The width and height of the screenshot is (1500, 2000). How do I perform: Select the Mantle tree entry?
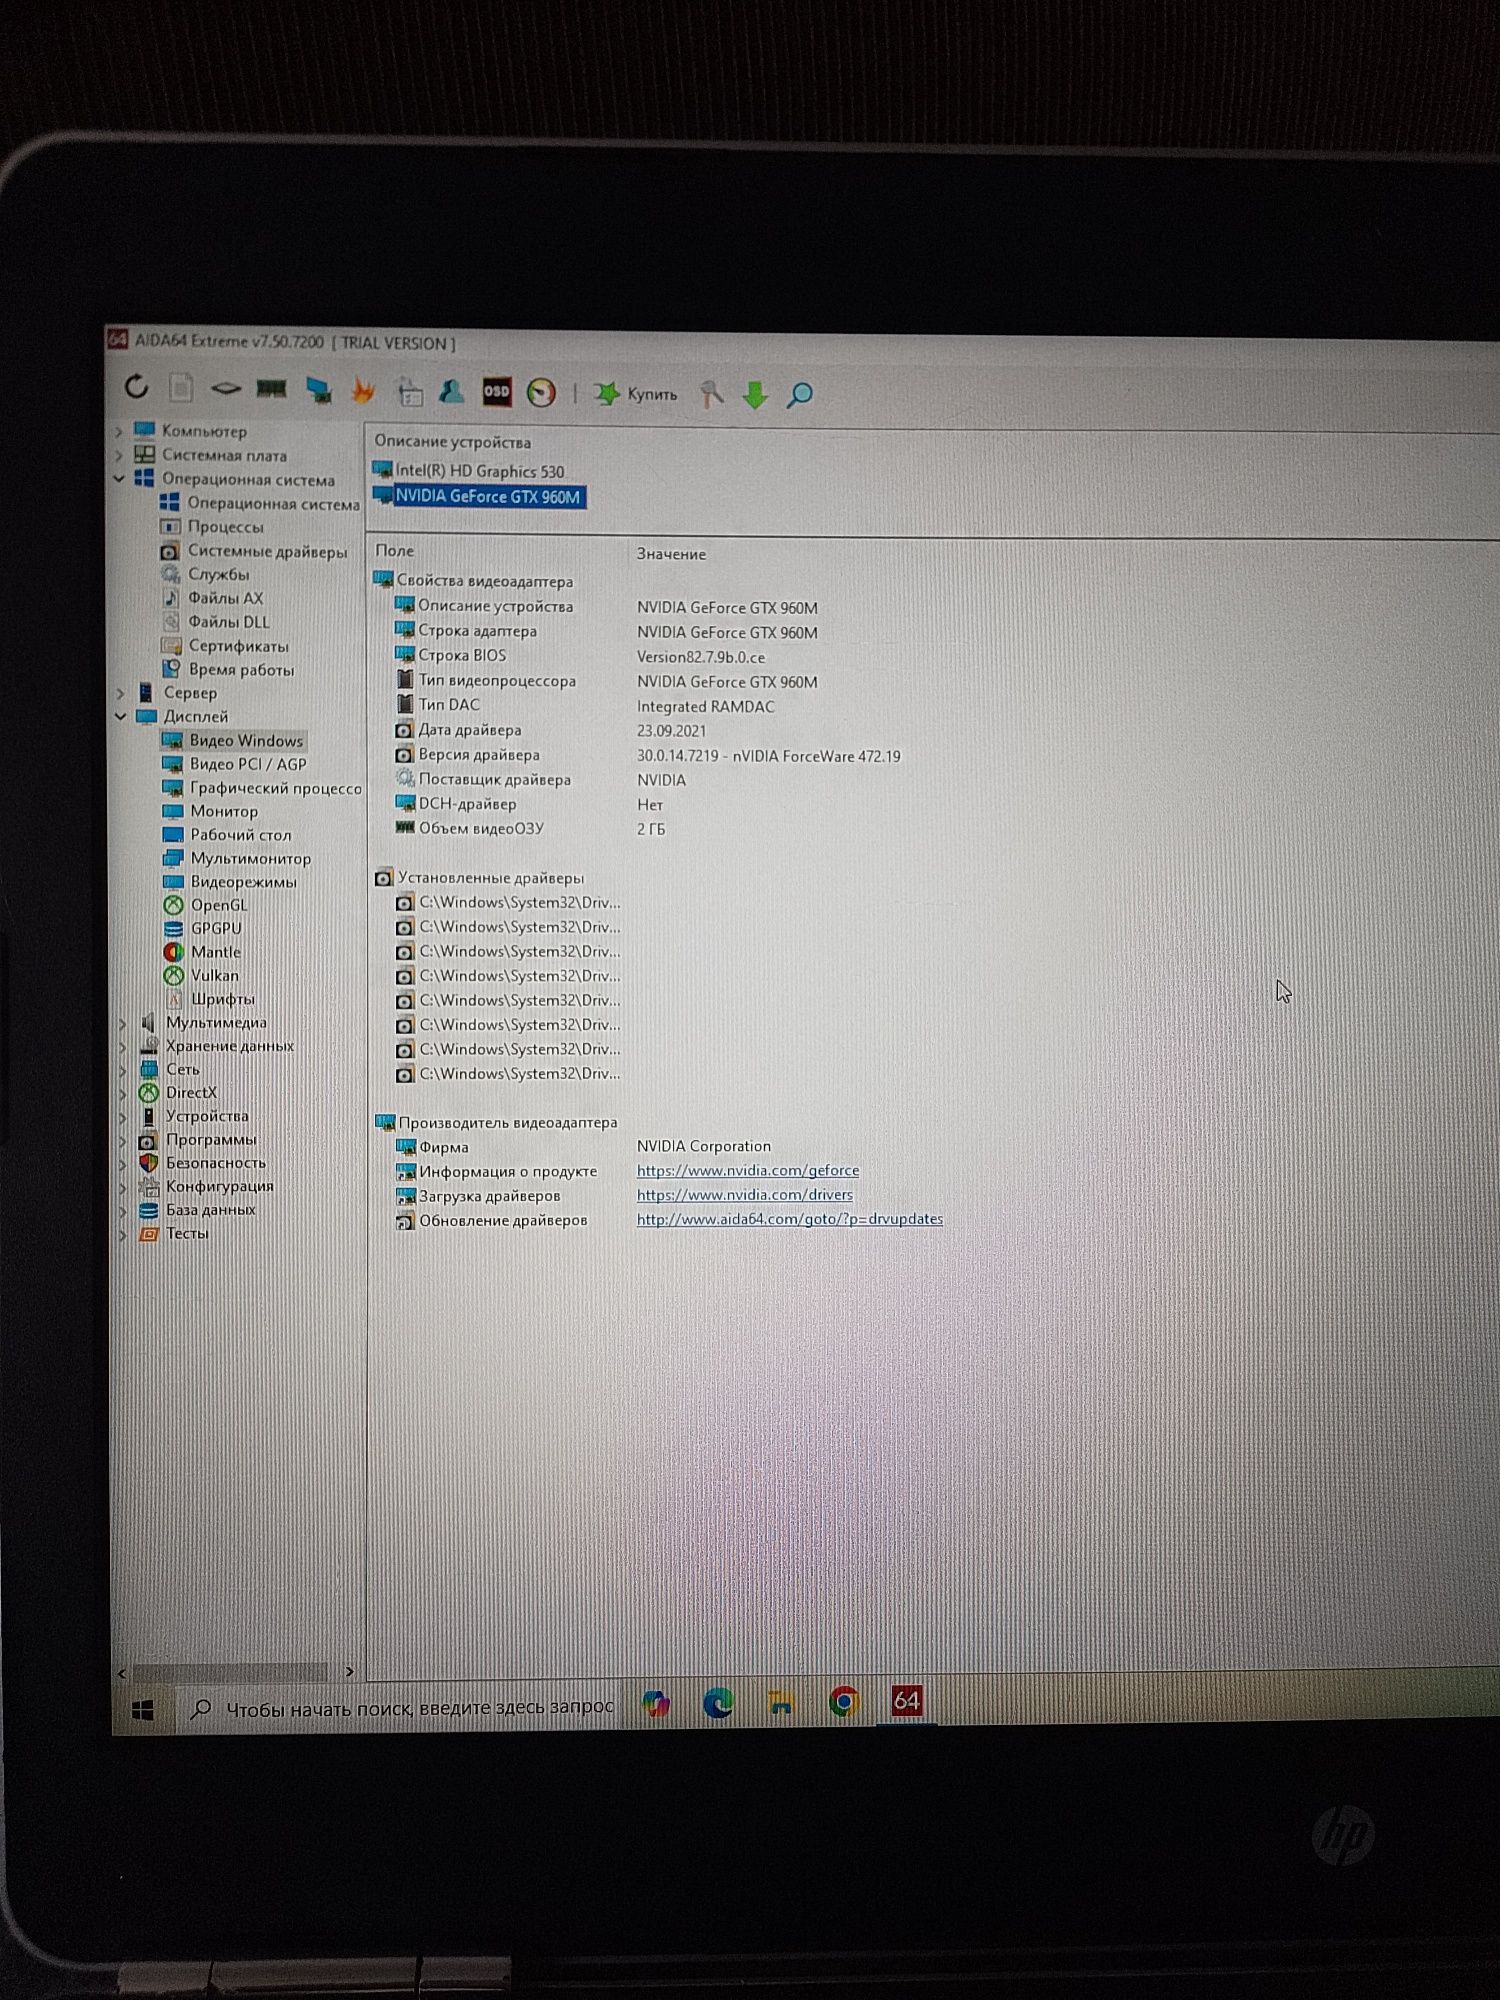tap(215, 952)
